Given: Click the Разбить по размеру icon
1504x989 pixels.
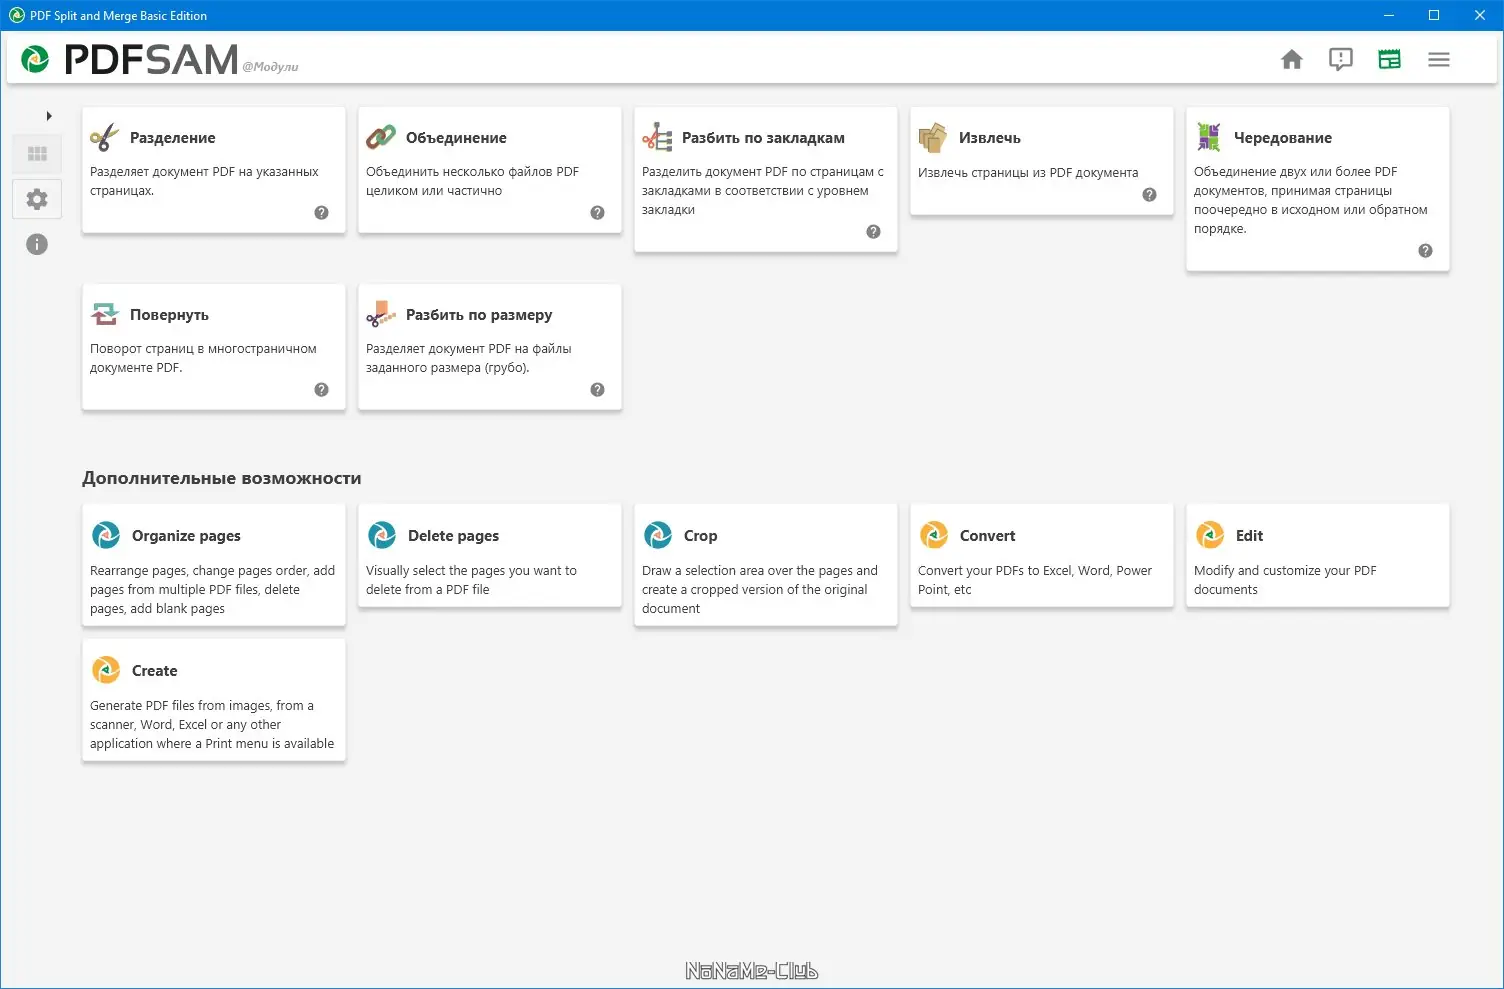Looking at the screenshot, I should tap(381, 315).
